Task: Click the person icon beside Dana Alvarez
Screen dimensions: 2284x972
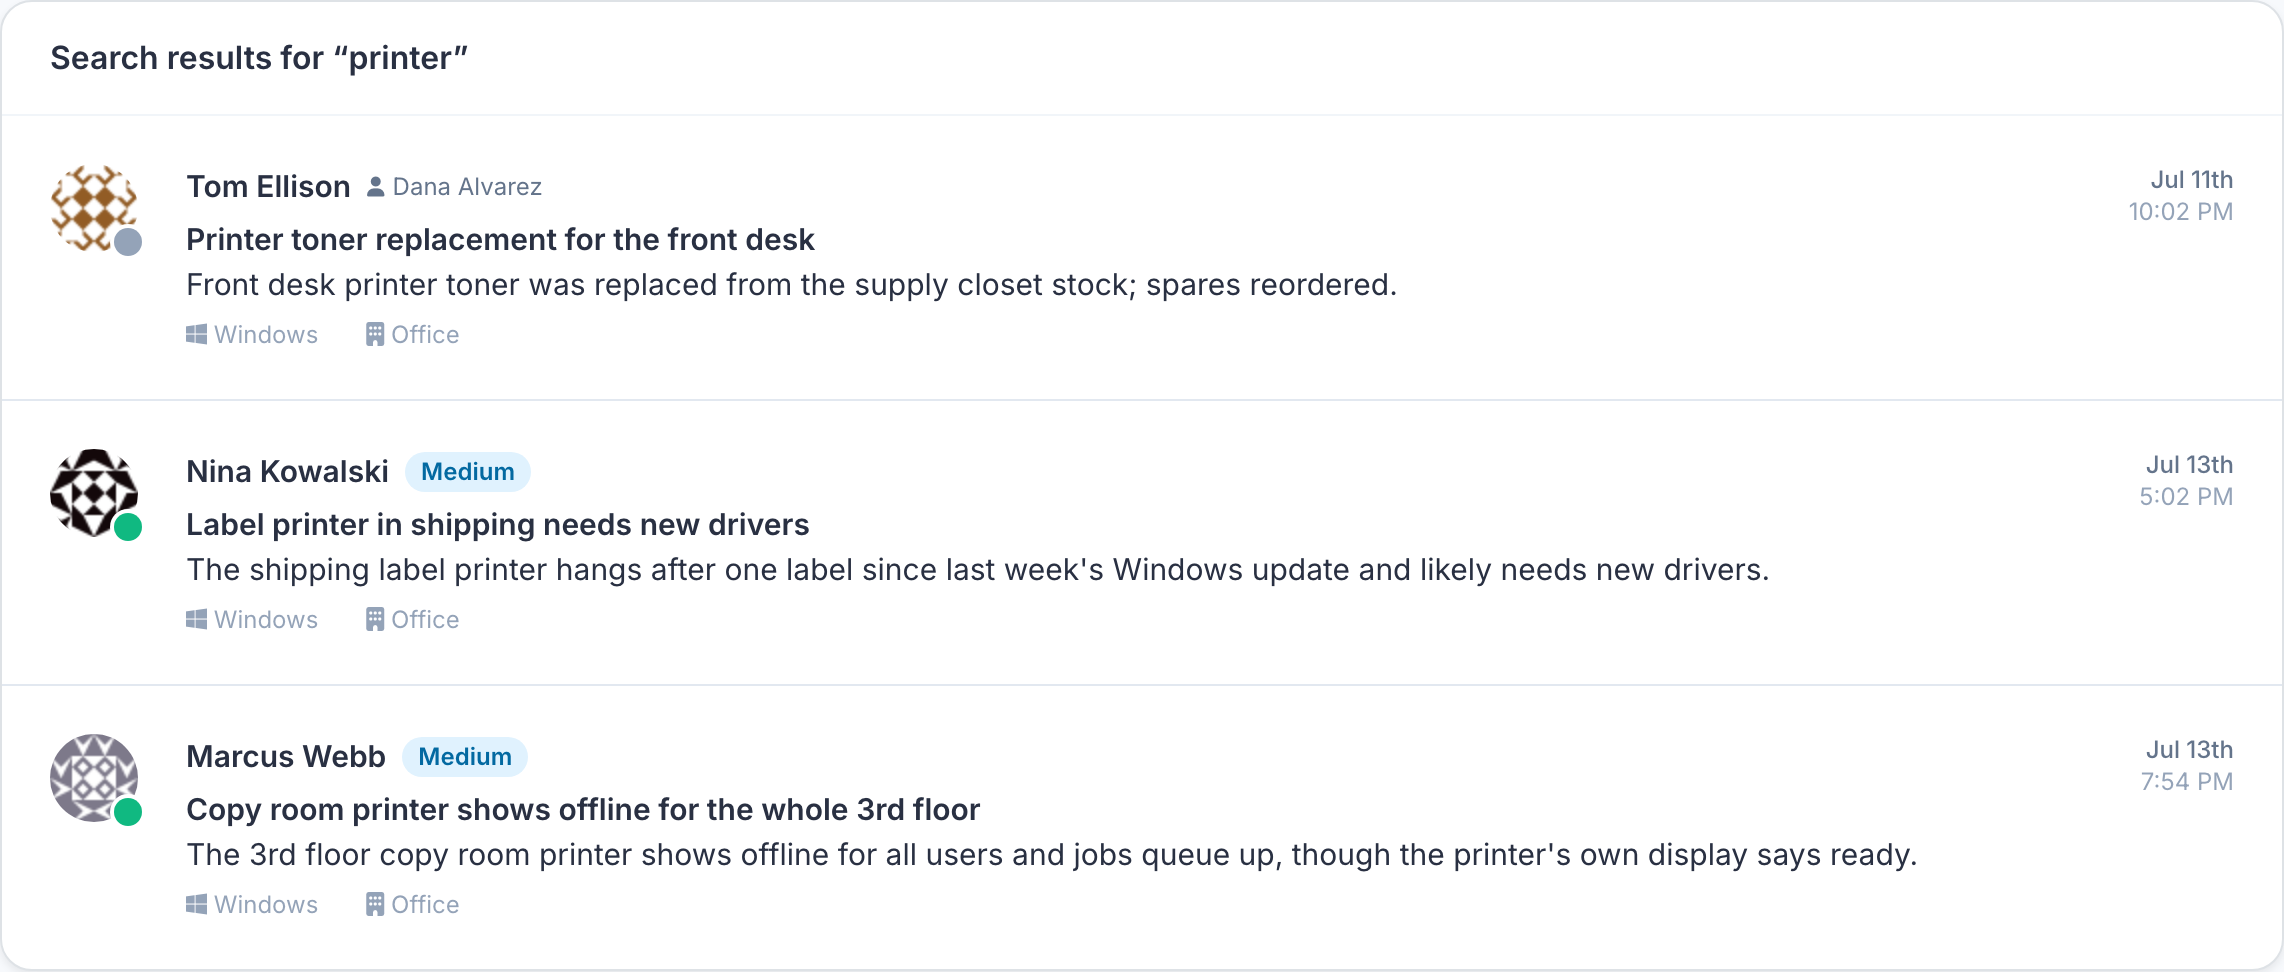Action: (x=375, y=187)
